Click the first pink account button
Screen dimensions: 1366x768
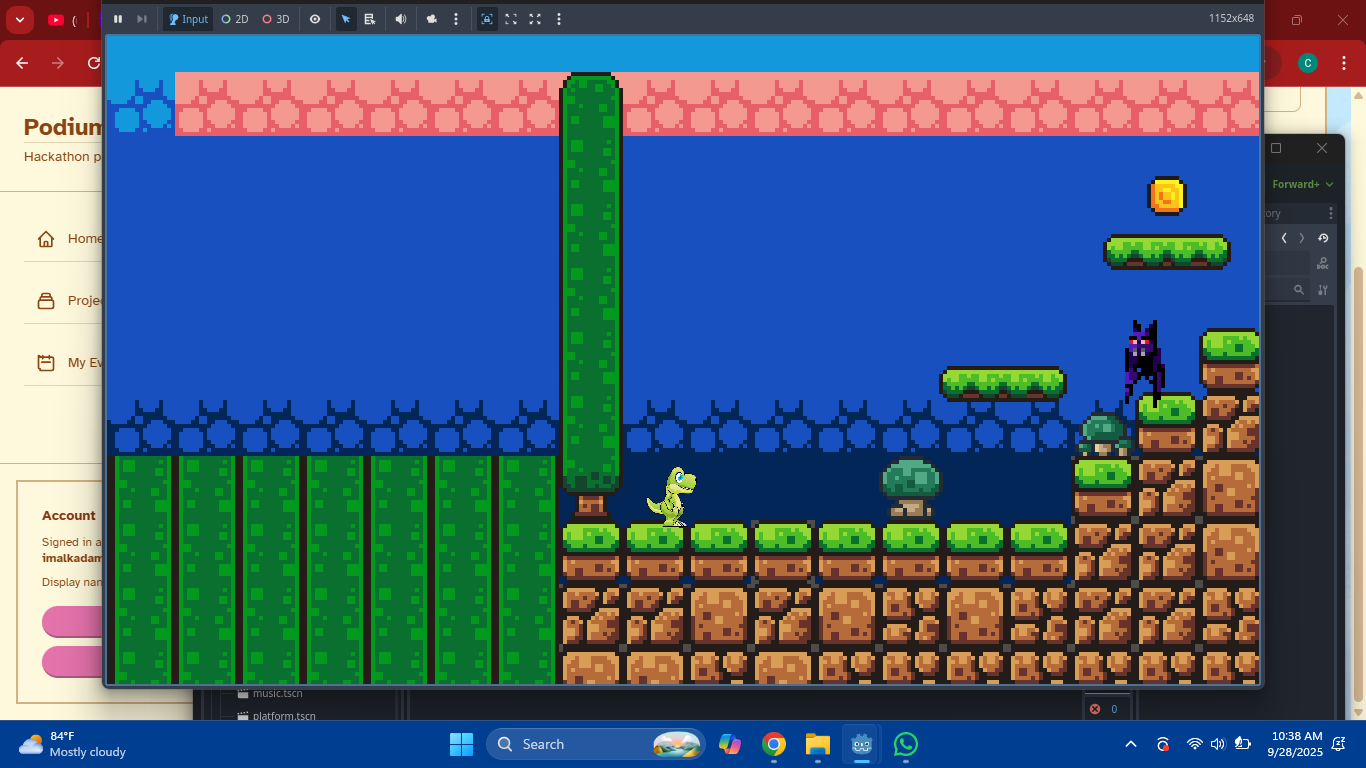[73, 621]
